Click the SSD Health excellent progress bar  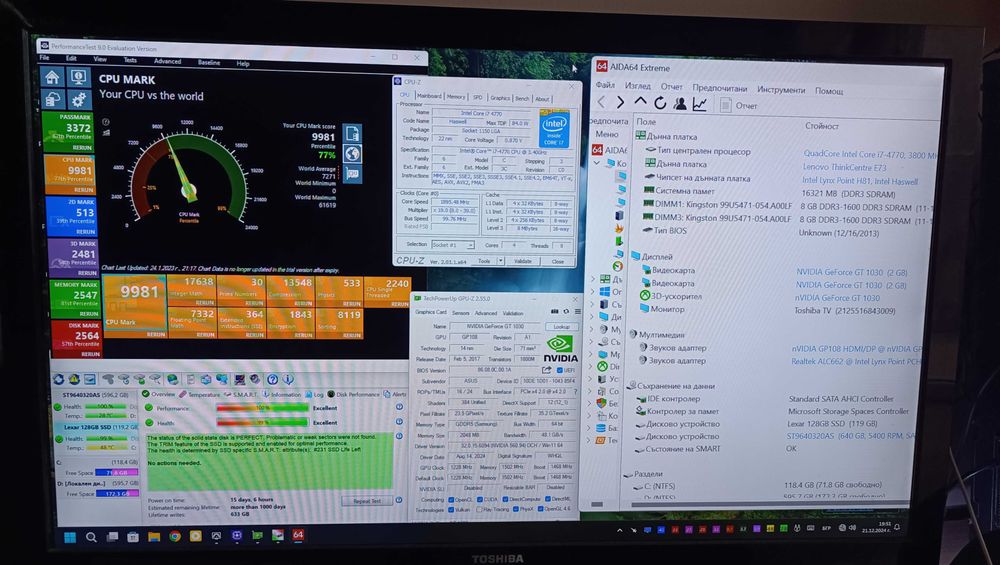pyautogui.click(x=263, y=423)
